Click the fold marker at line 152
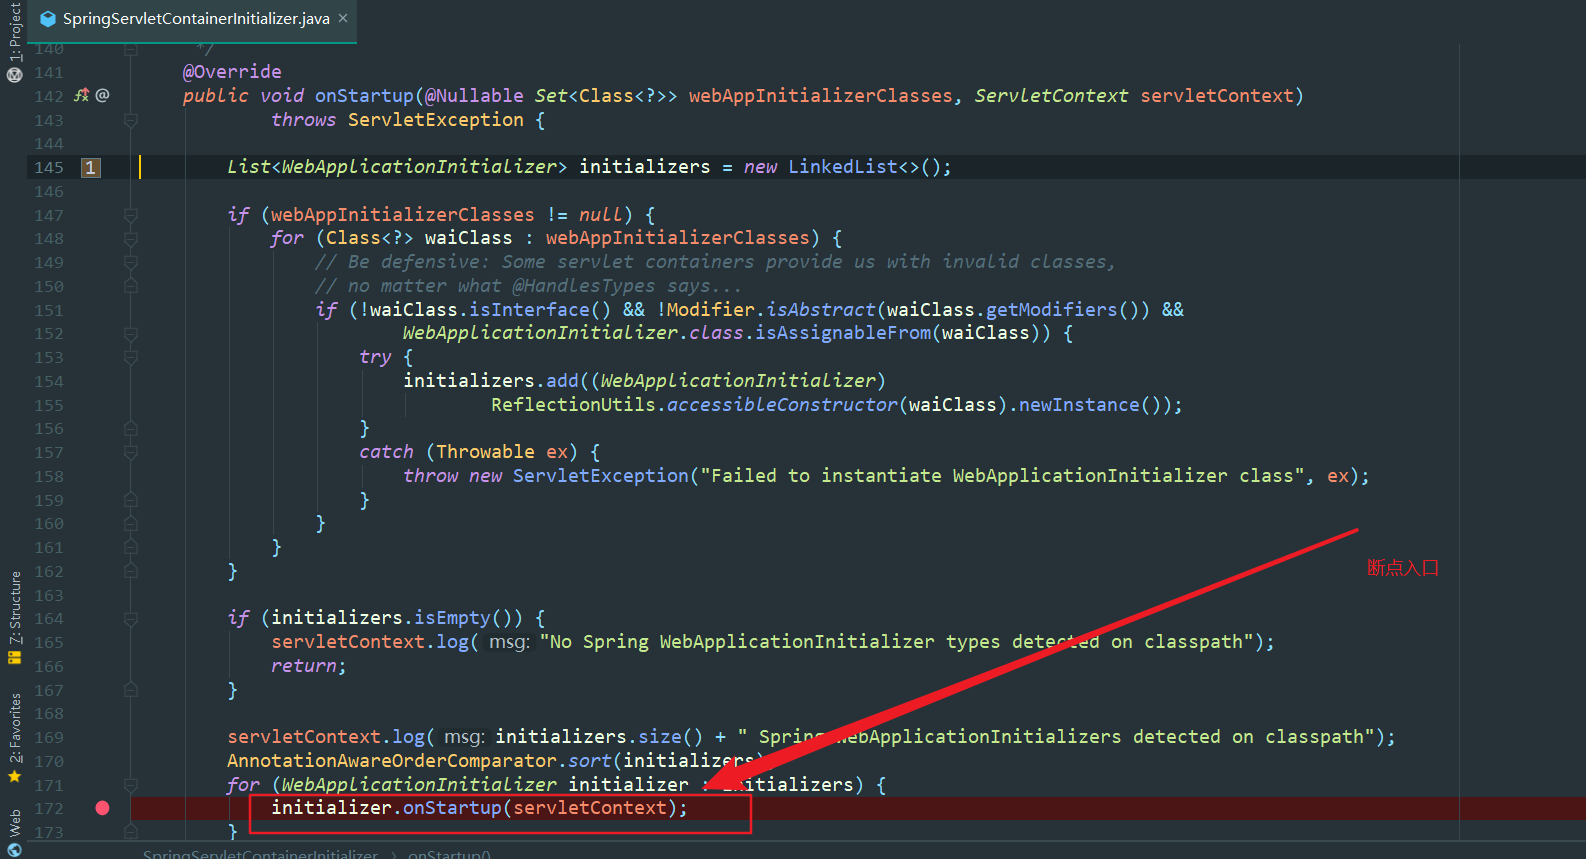This screenshot has width=1586, height=859. [130, 334]
